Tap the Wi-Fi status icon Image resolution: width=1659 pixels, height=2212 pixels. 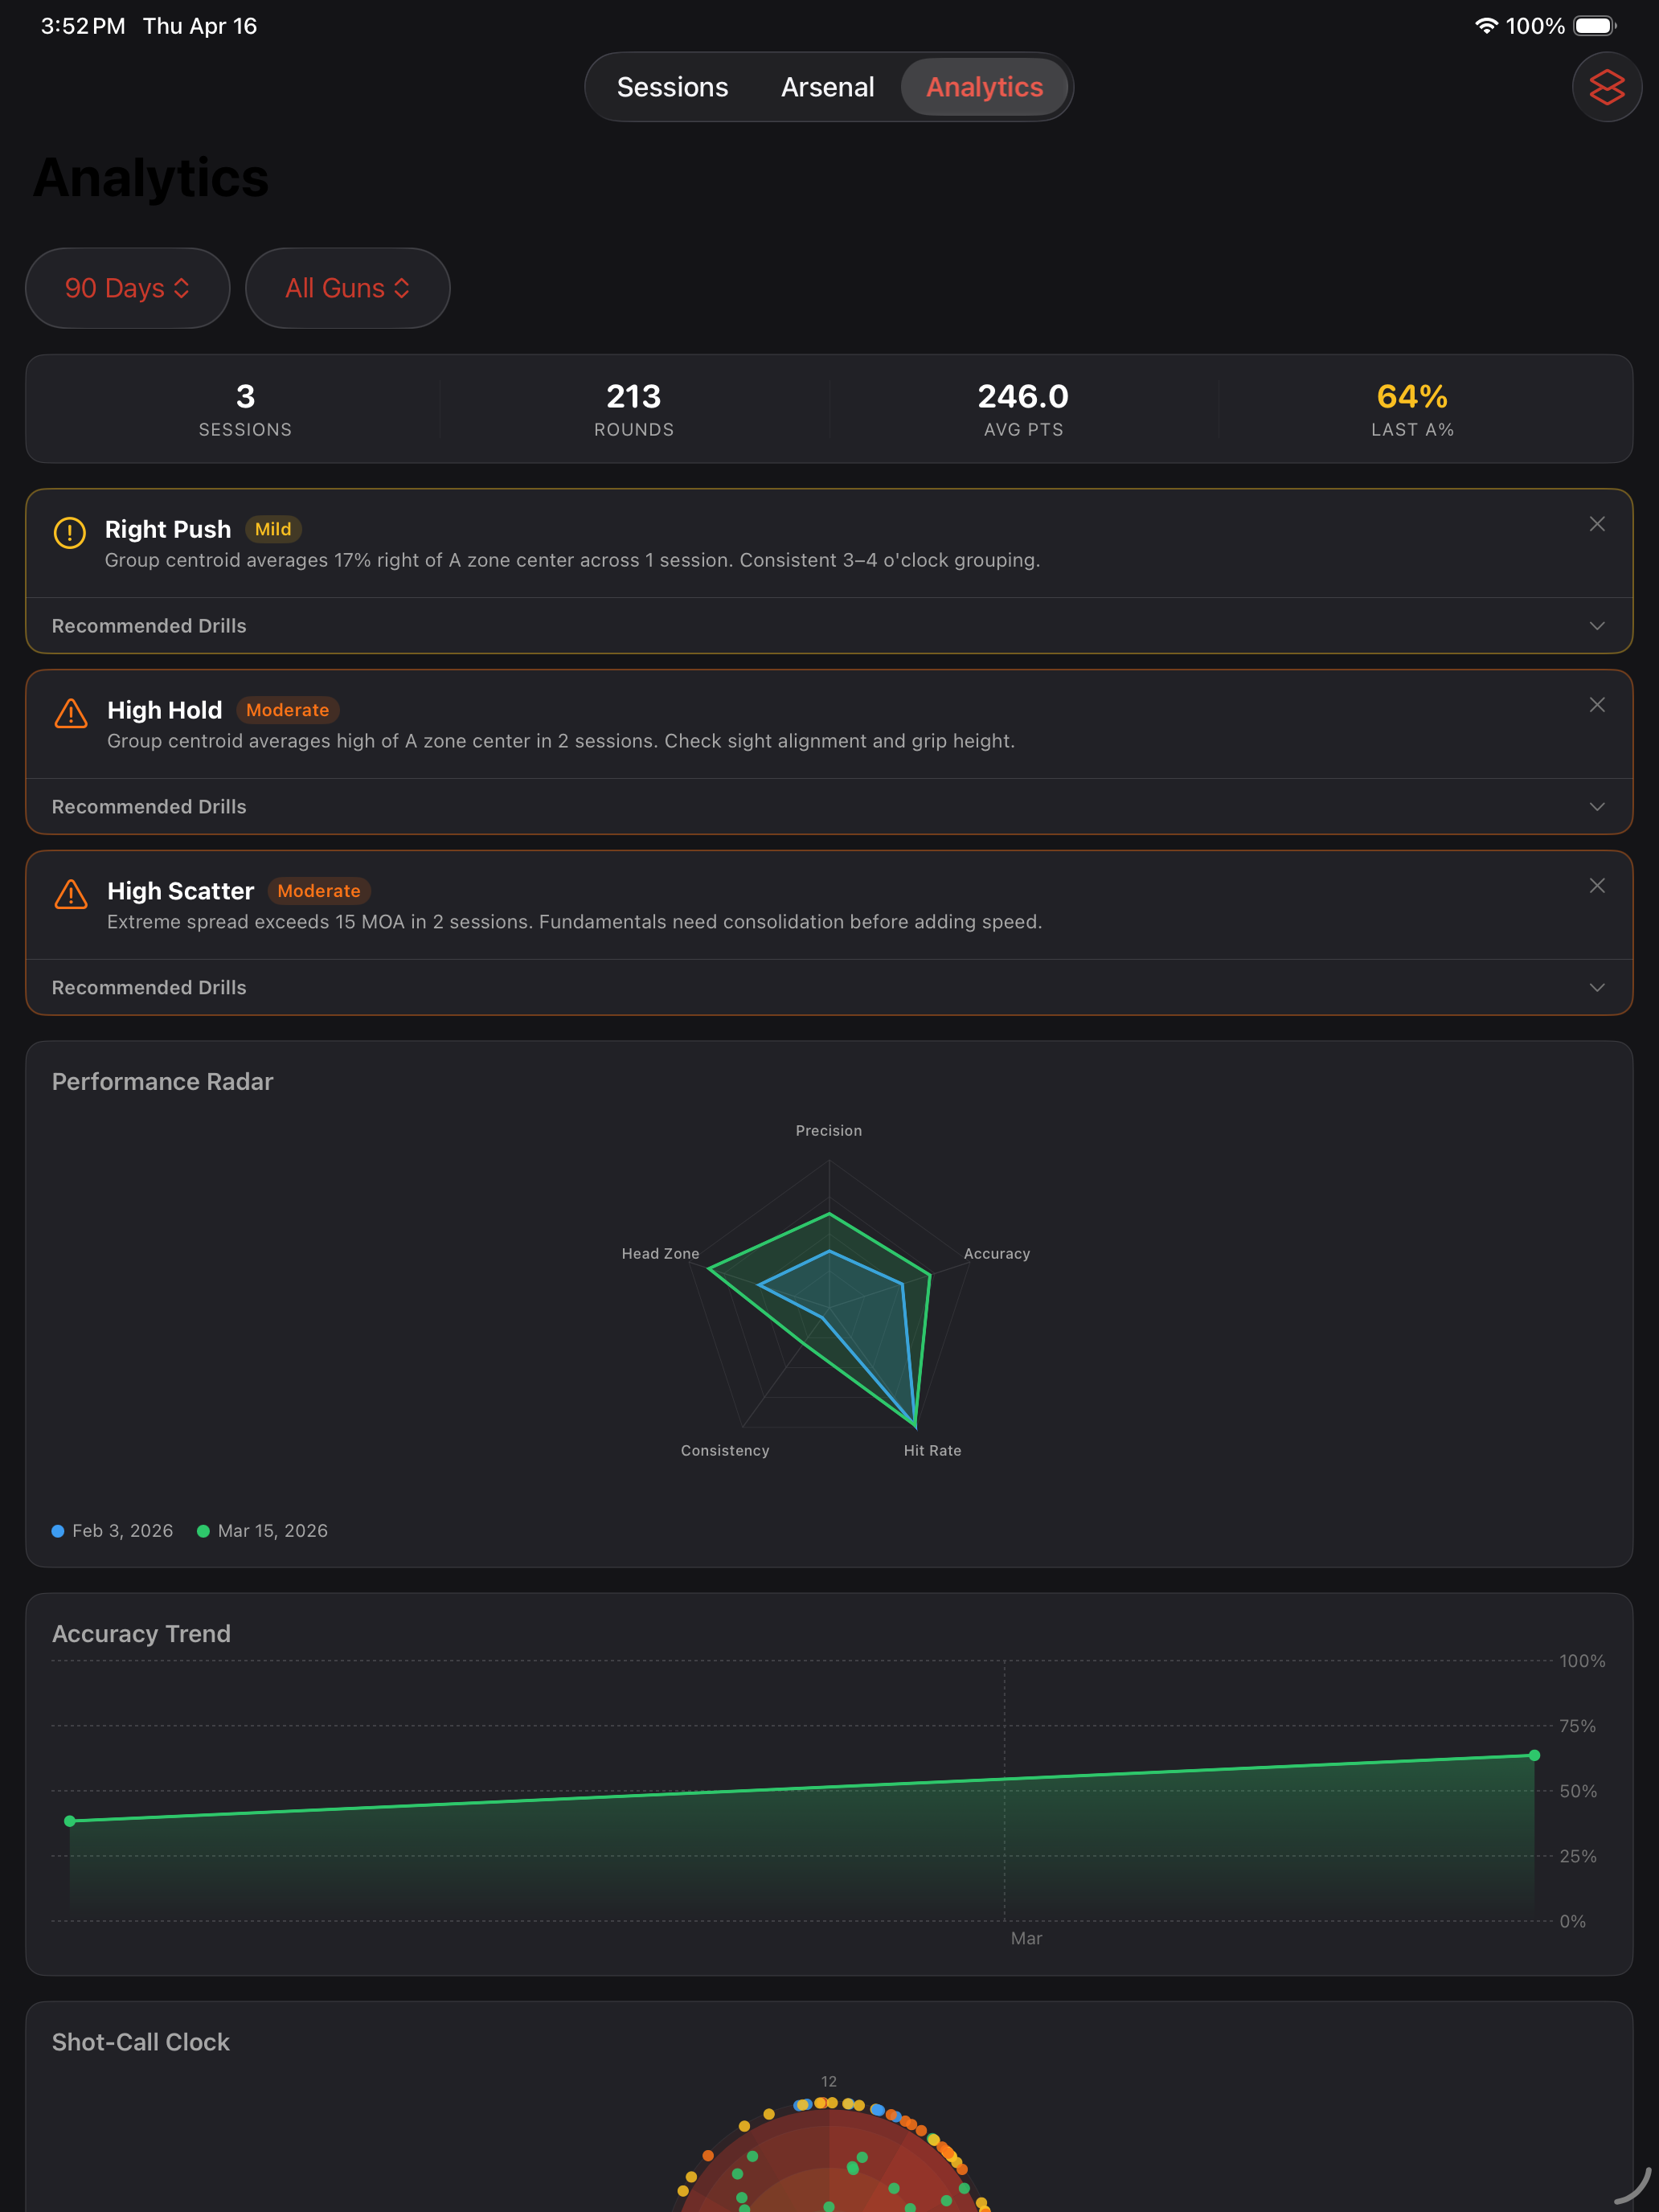click(x=1486, y=26)
